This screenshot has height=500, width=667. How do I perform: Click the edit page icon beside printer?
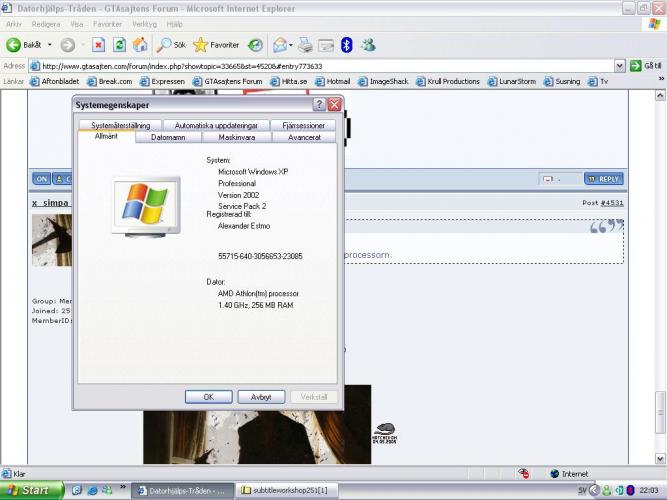326,45
